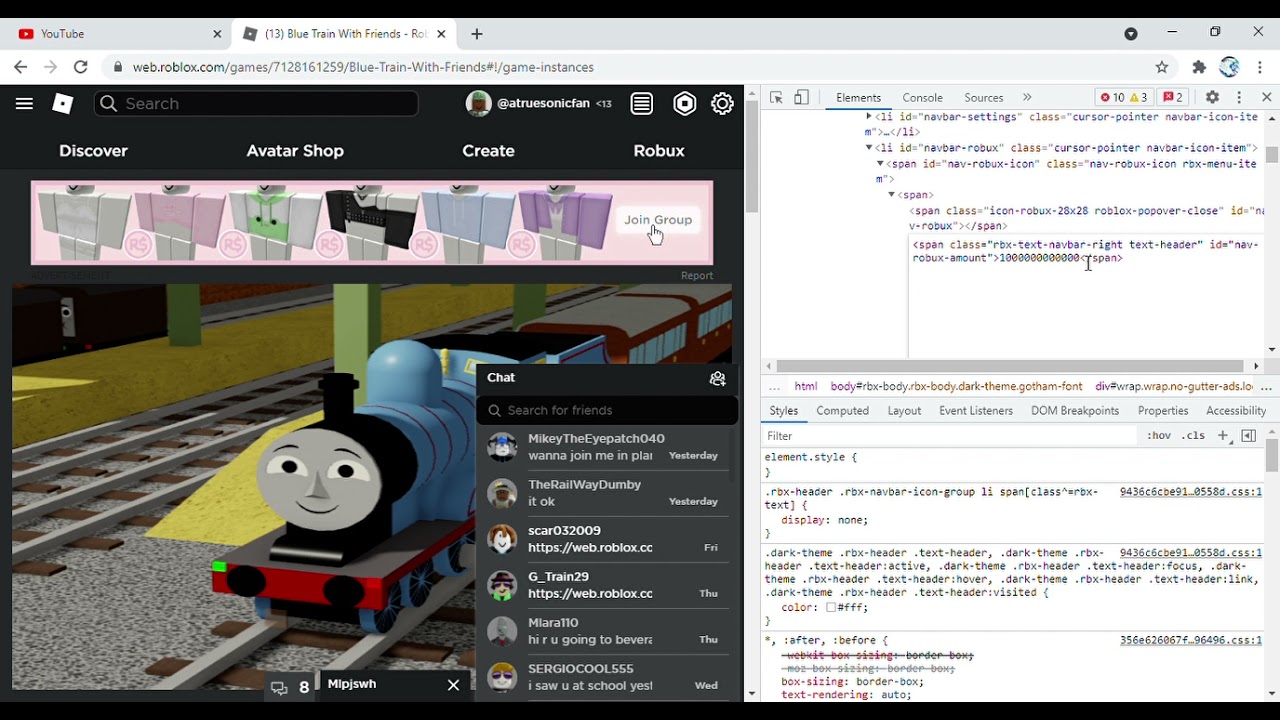
Task: Expand the navbar-settings li node
Action: tap(869, 117)
